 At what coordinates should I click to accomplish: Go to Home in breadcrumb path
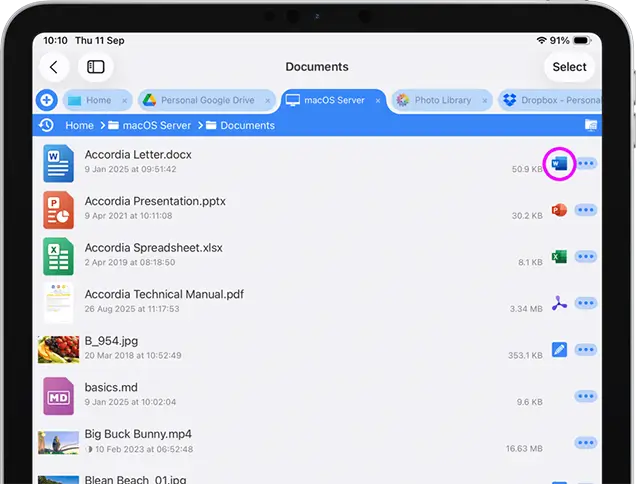(80, 125)
